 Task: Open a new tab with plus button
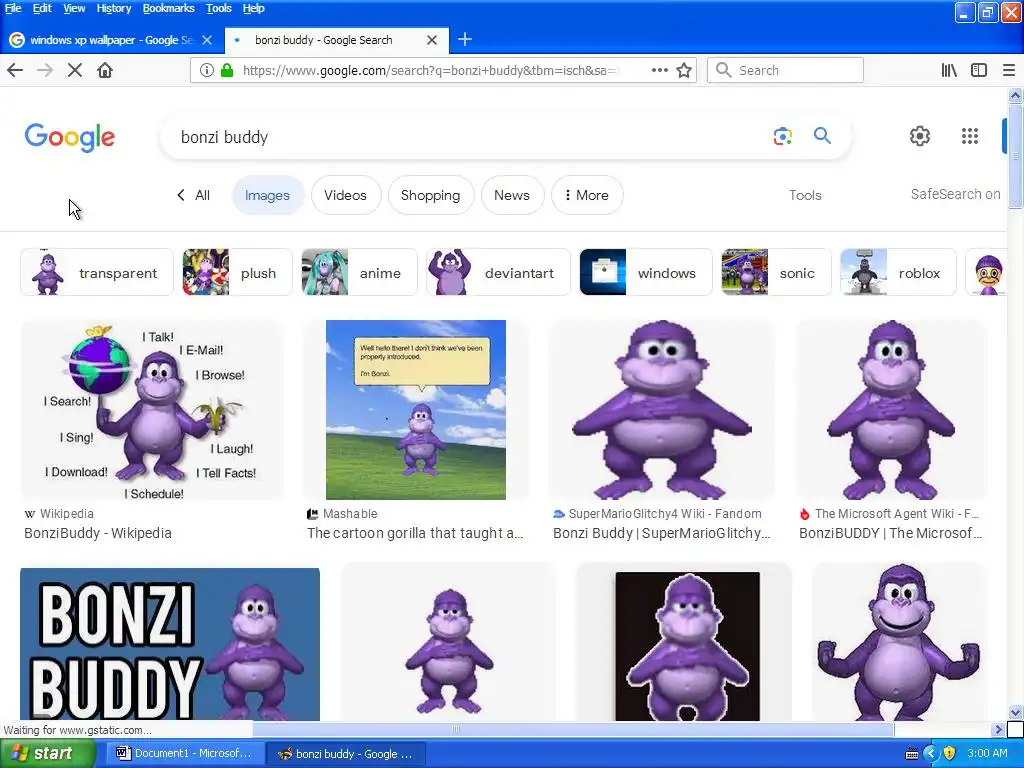(464, 39)
